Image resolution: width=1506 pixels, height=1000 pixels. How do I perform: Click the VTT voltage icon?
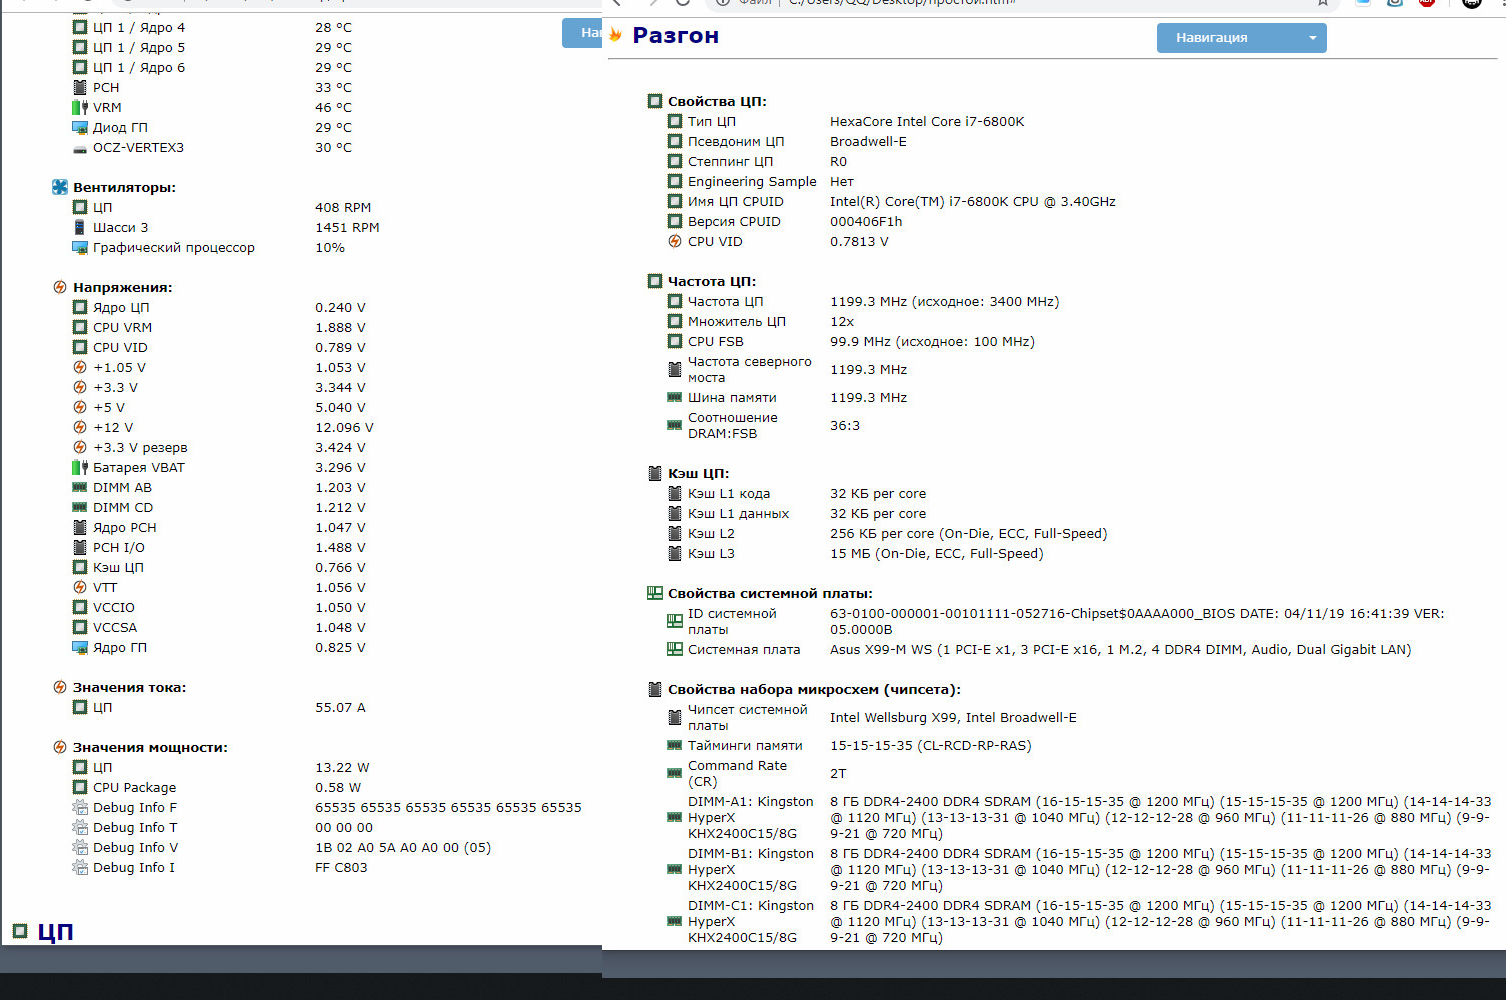click(80, 587)
